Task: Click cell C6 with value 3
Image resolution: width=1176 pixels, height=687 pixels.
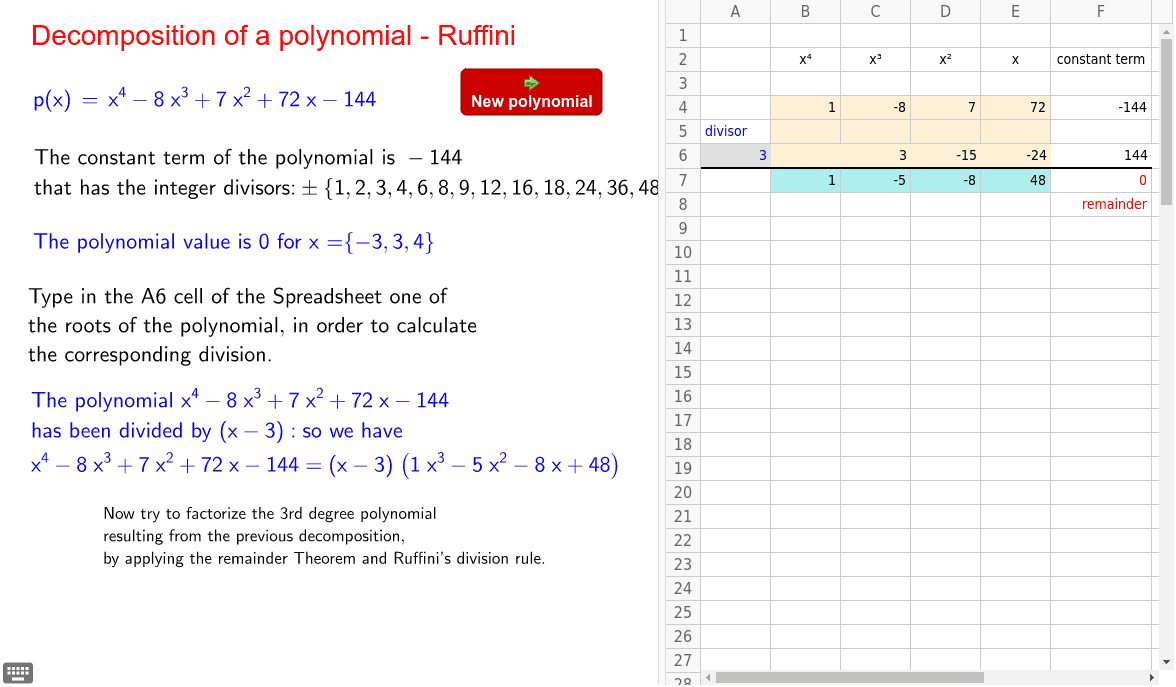Action: [875, 155]
